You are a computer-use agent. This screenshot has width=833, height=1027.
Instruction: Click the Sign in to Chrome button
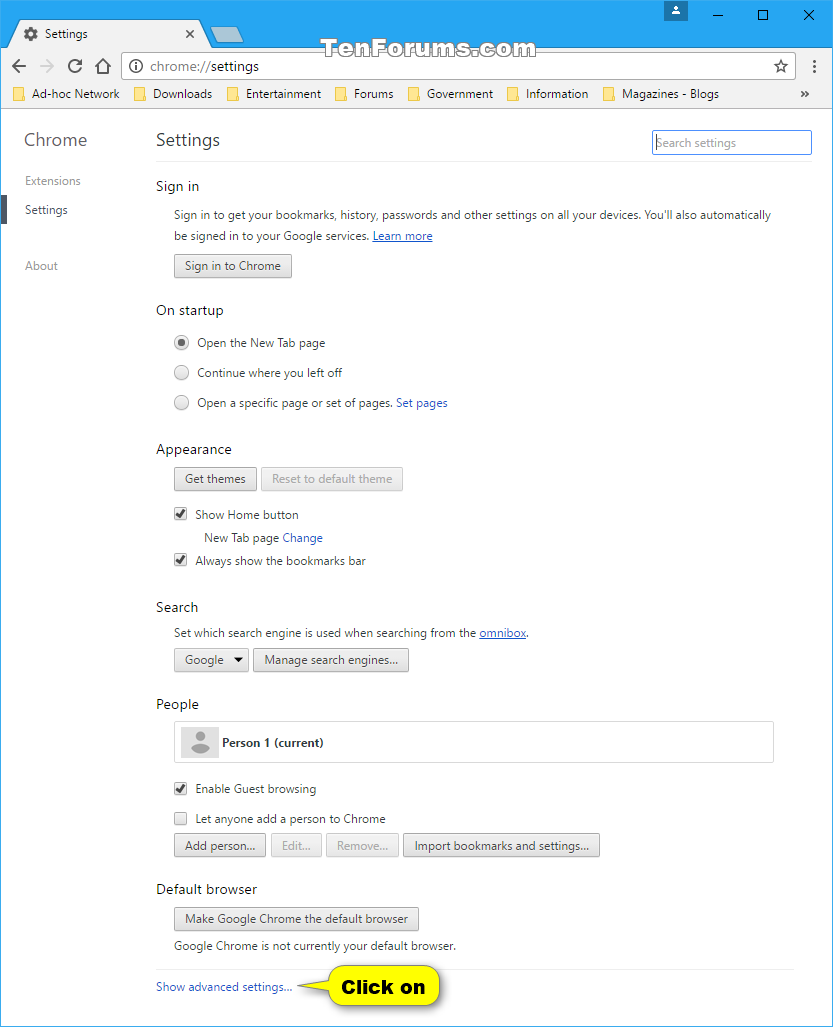232,266
